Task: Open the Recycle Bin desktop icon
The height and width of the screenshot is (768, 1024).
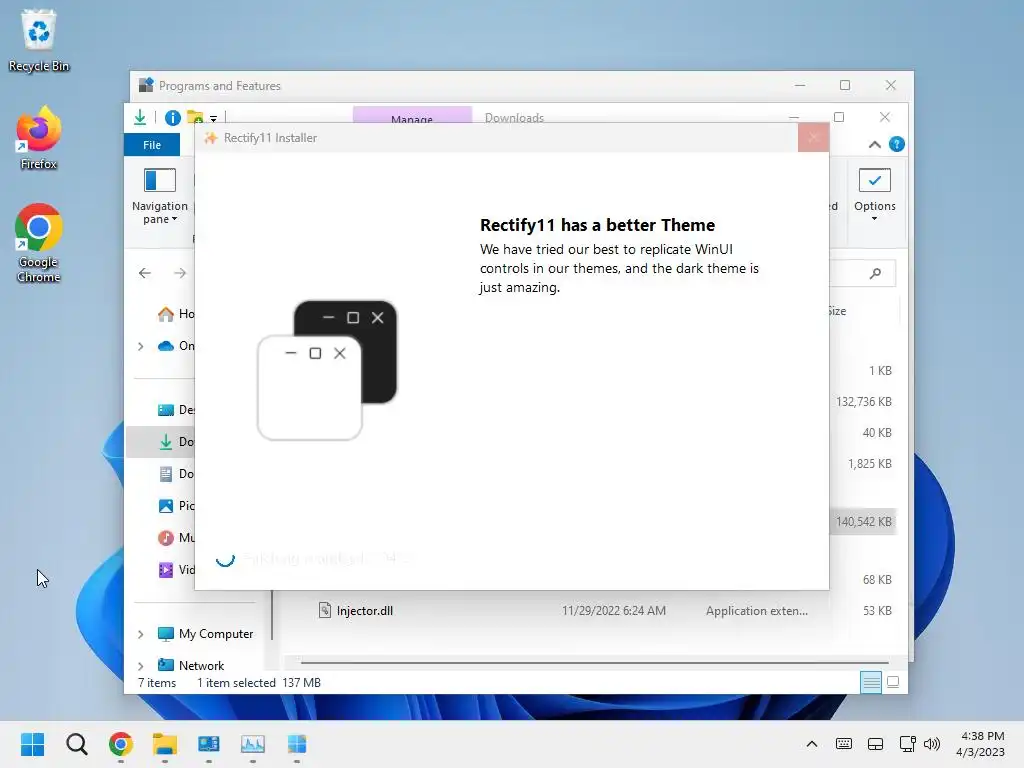Action: [39, 40]
